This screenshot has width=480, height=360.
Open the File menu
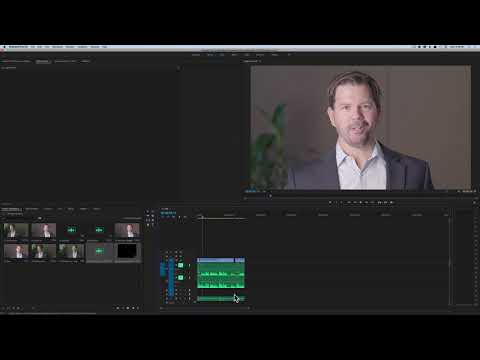(33, 47)
